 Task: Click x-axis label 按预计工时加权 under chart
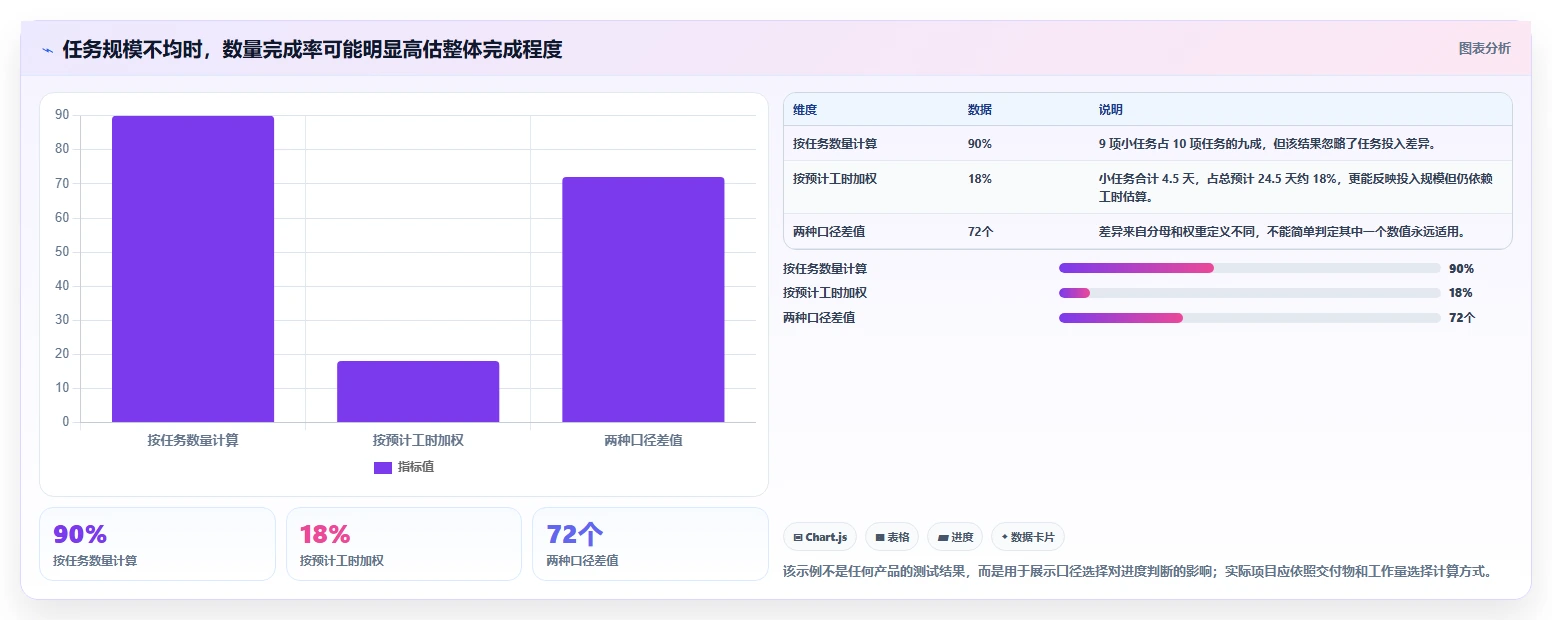(418, 440)
